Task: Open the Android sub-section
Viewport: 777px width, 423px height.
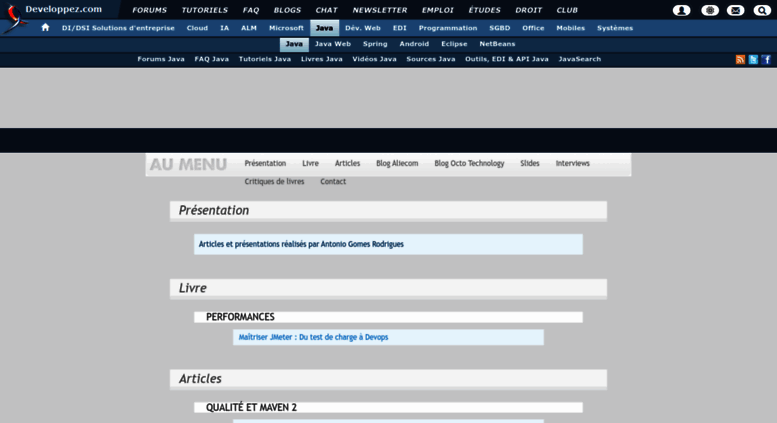Action: click(x=414, y=44)
